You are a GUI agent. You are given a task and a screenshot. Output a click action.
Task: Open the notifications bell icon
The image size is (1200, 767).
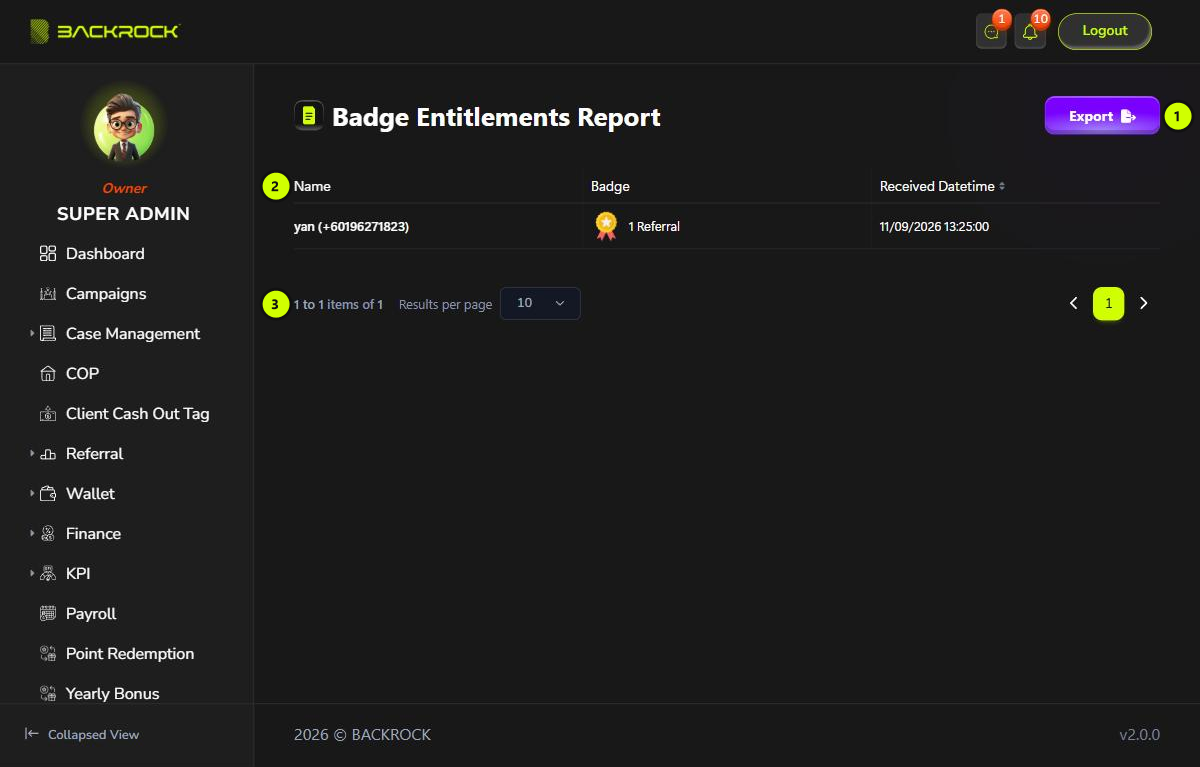click(1030, 32)
